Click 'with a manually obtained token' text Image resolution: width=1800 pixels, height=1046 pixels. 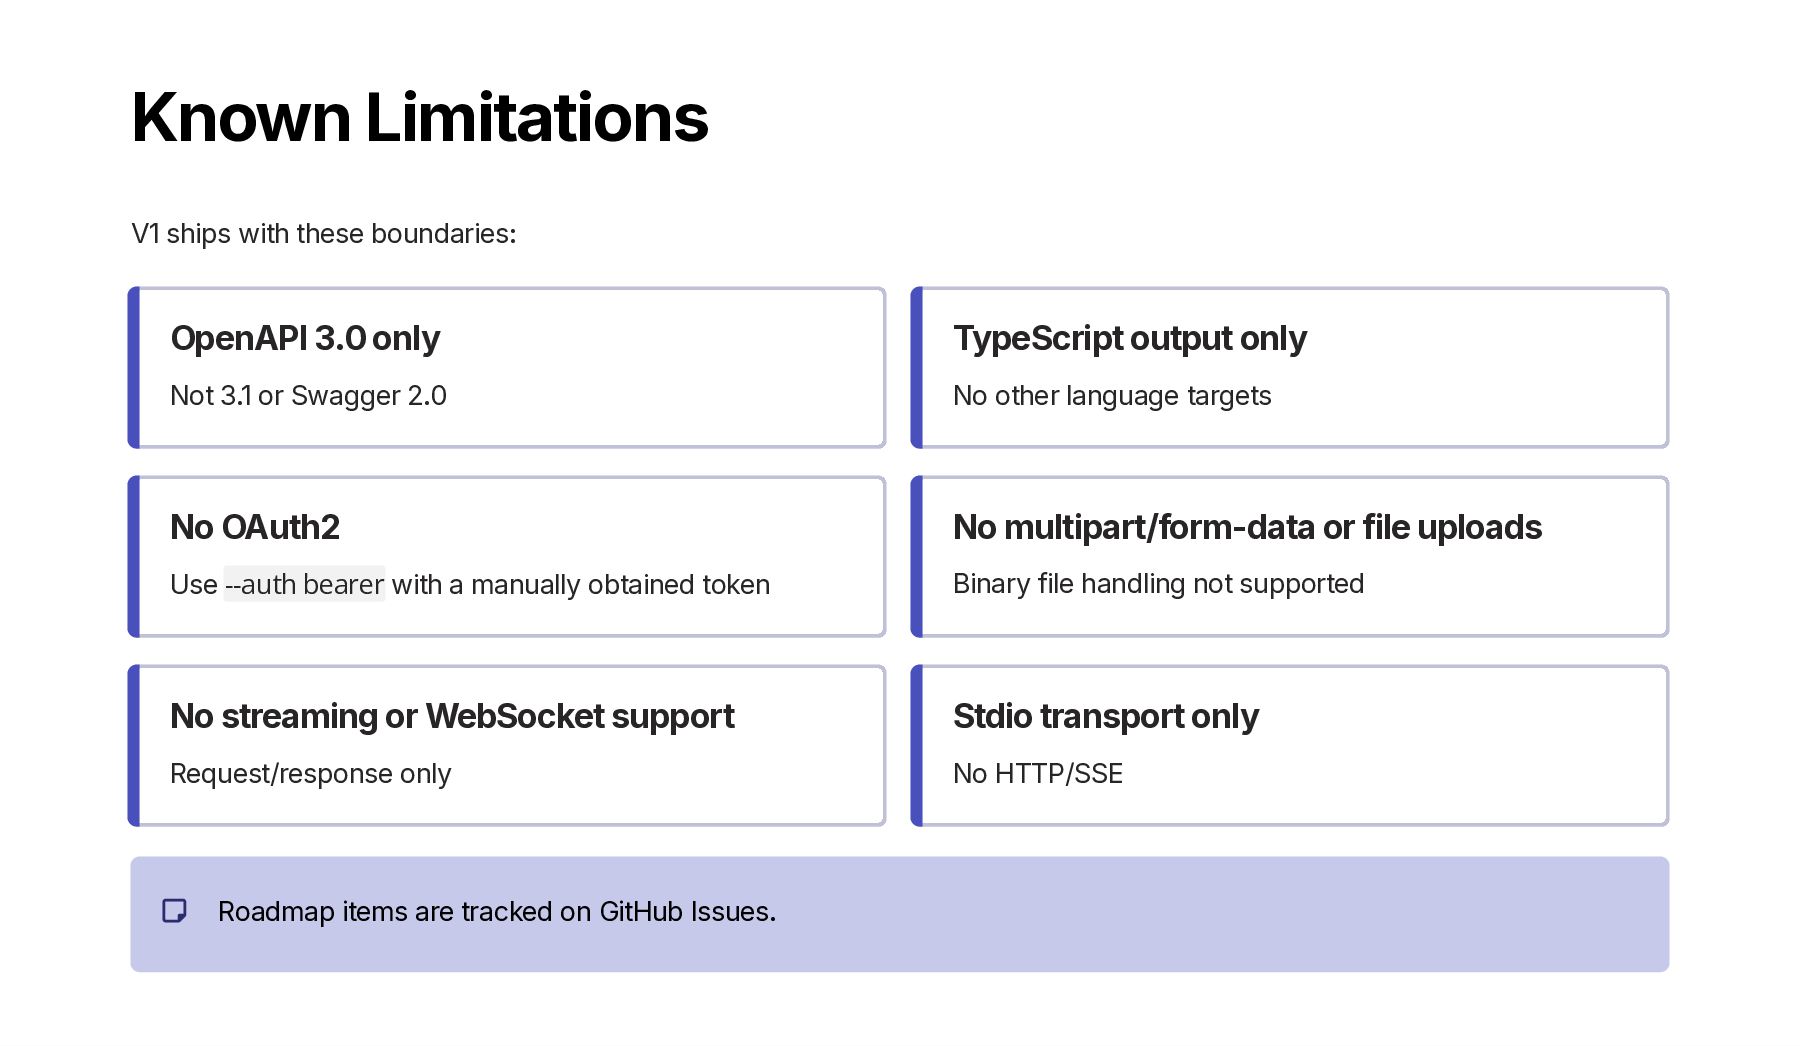click(581, 584)
